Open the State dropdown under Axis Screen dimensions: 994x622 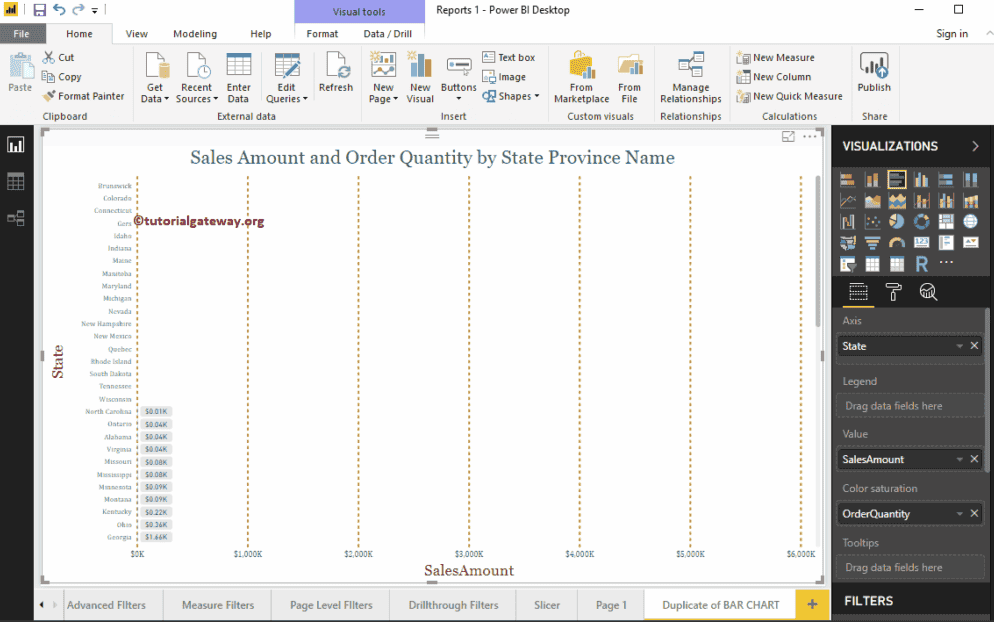[959, 345]
